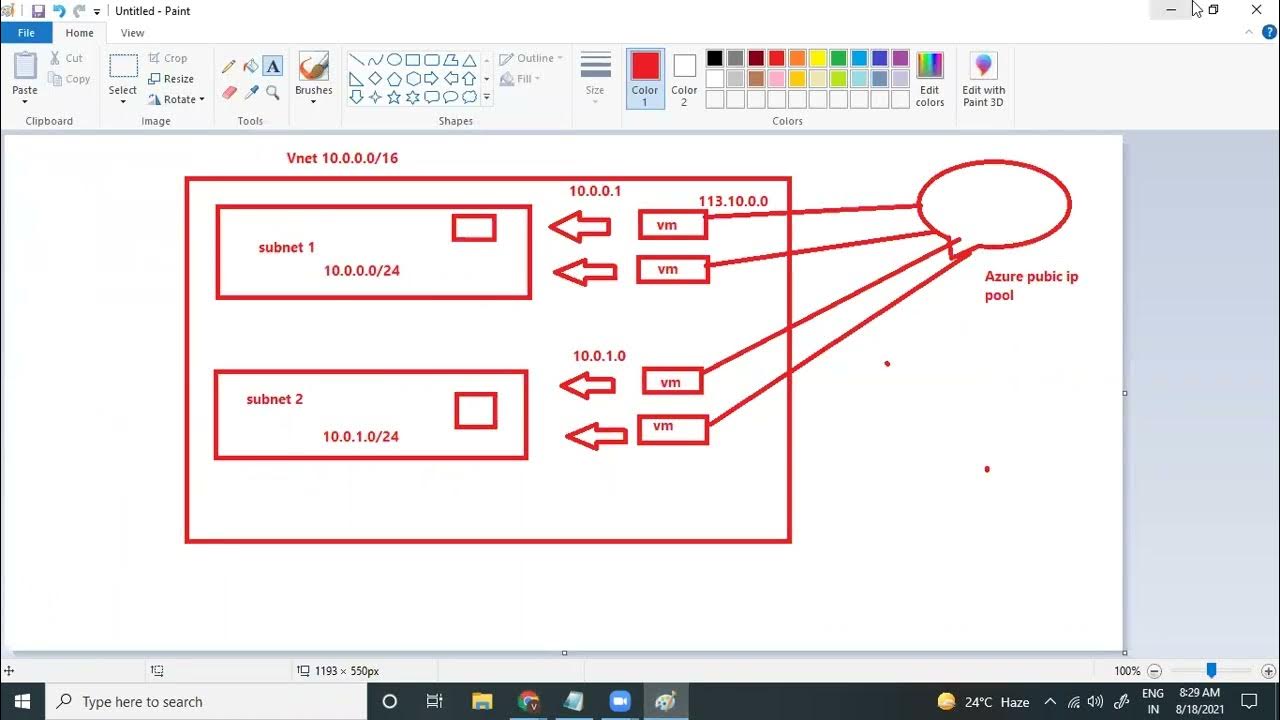Choose the five-point star shape
The height and width of the screenshot is (720, 1280).
394,97
